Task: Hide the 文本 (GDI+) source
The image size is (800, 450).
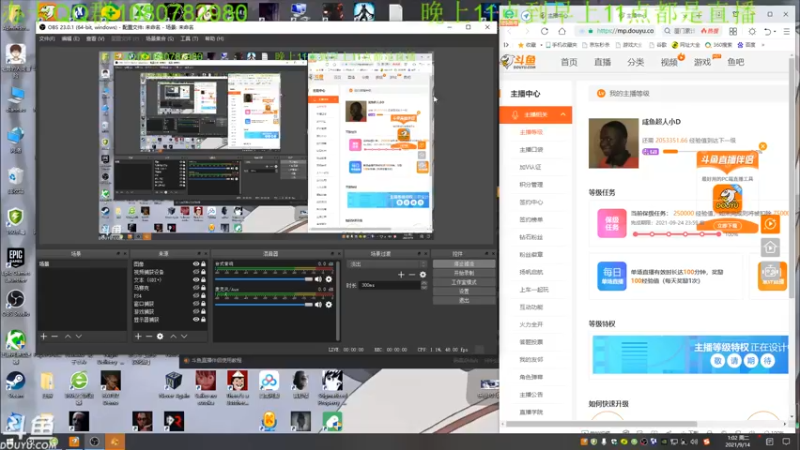Action: [196, 280]
